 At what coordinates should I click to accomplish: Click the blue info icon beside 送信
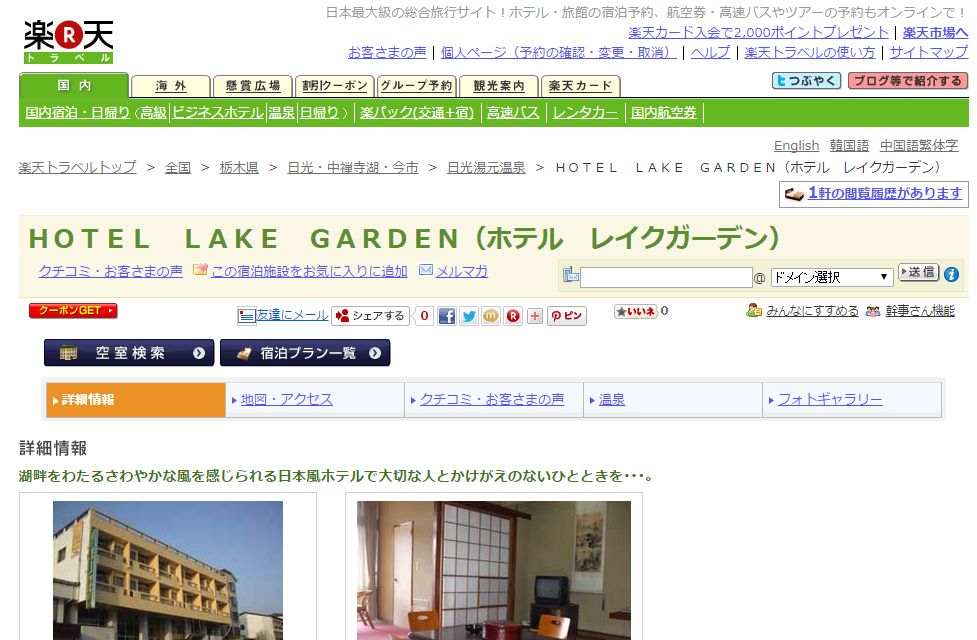(x=951, y=274)
